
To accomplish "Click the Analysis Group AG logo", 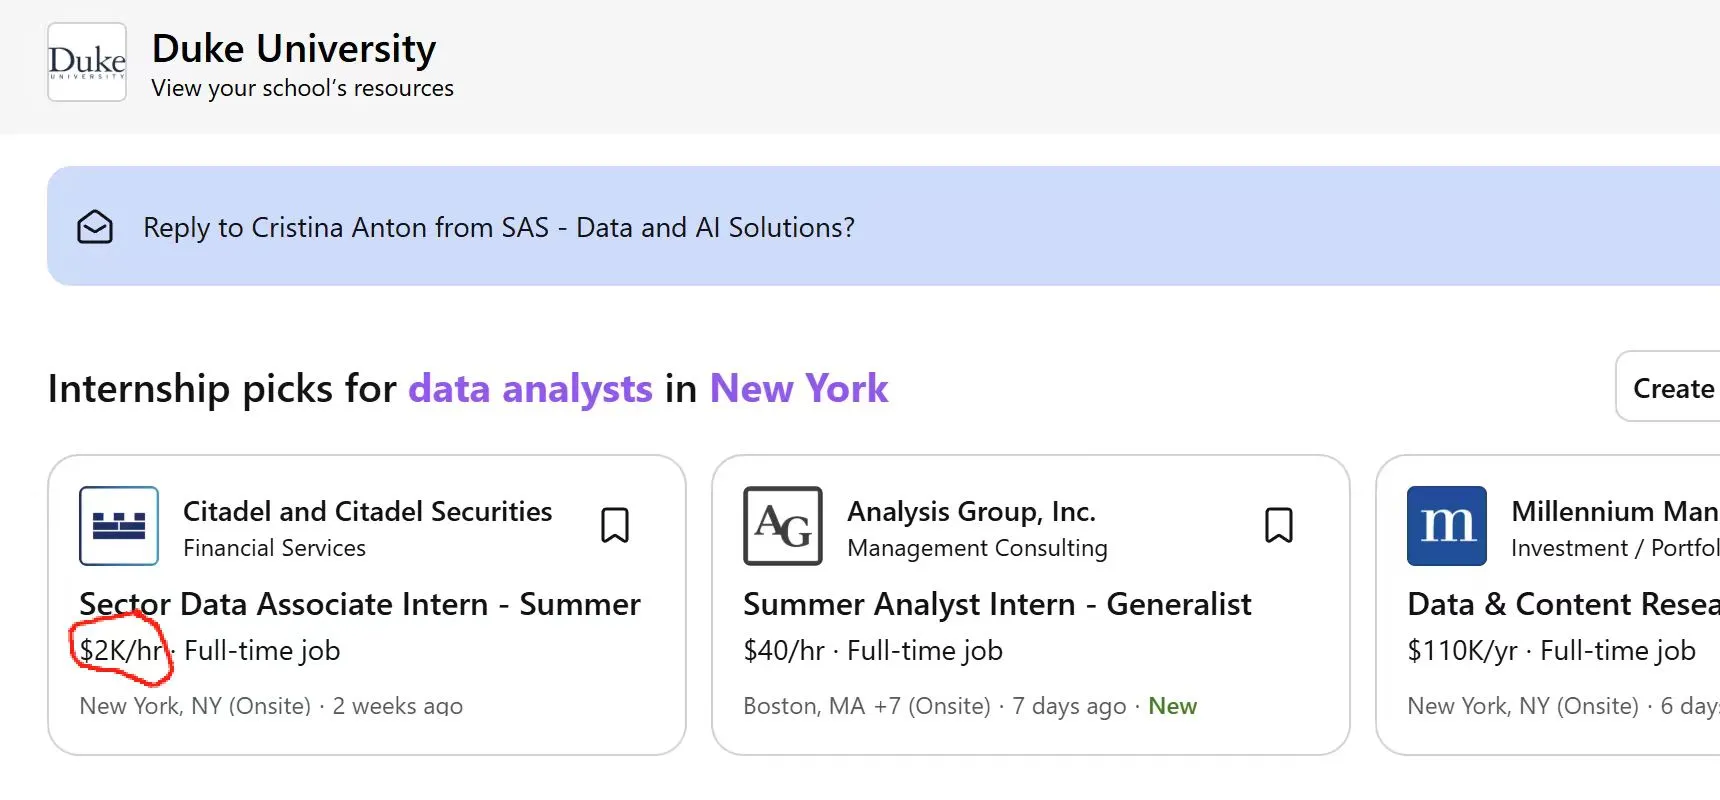I will 783,526.
